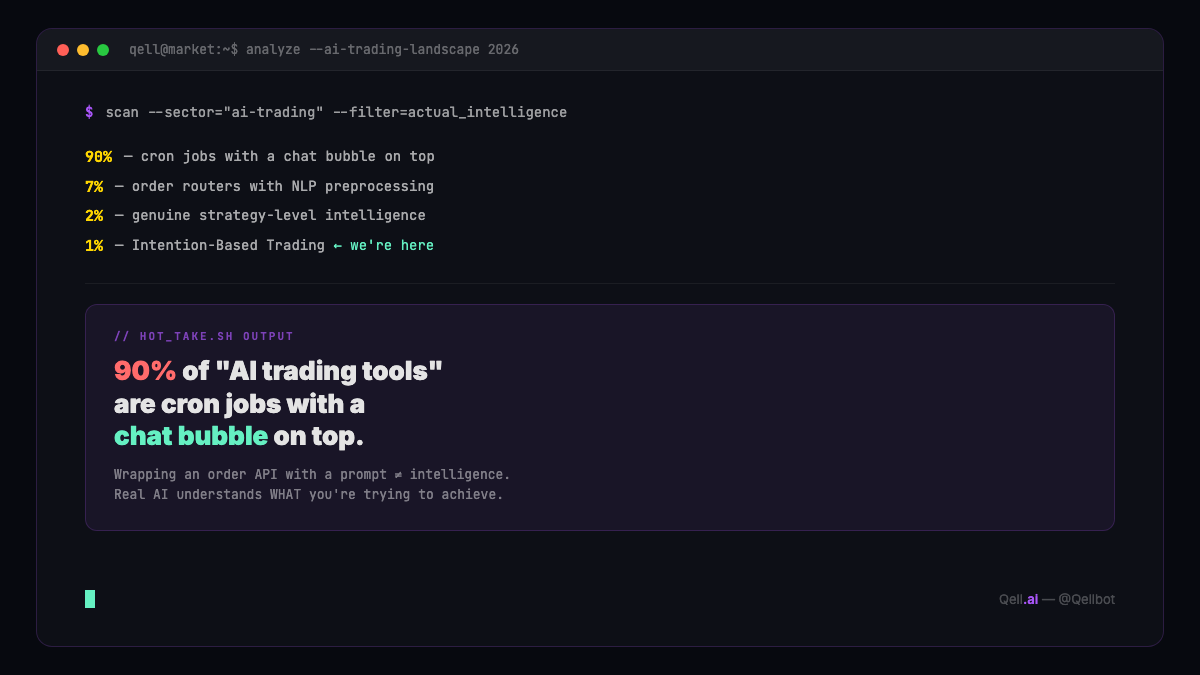Open the Qell.ai link
Viewport: 1200px width, 675px height.
click(x=1018, y=599)
